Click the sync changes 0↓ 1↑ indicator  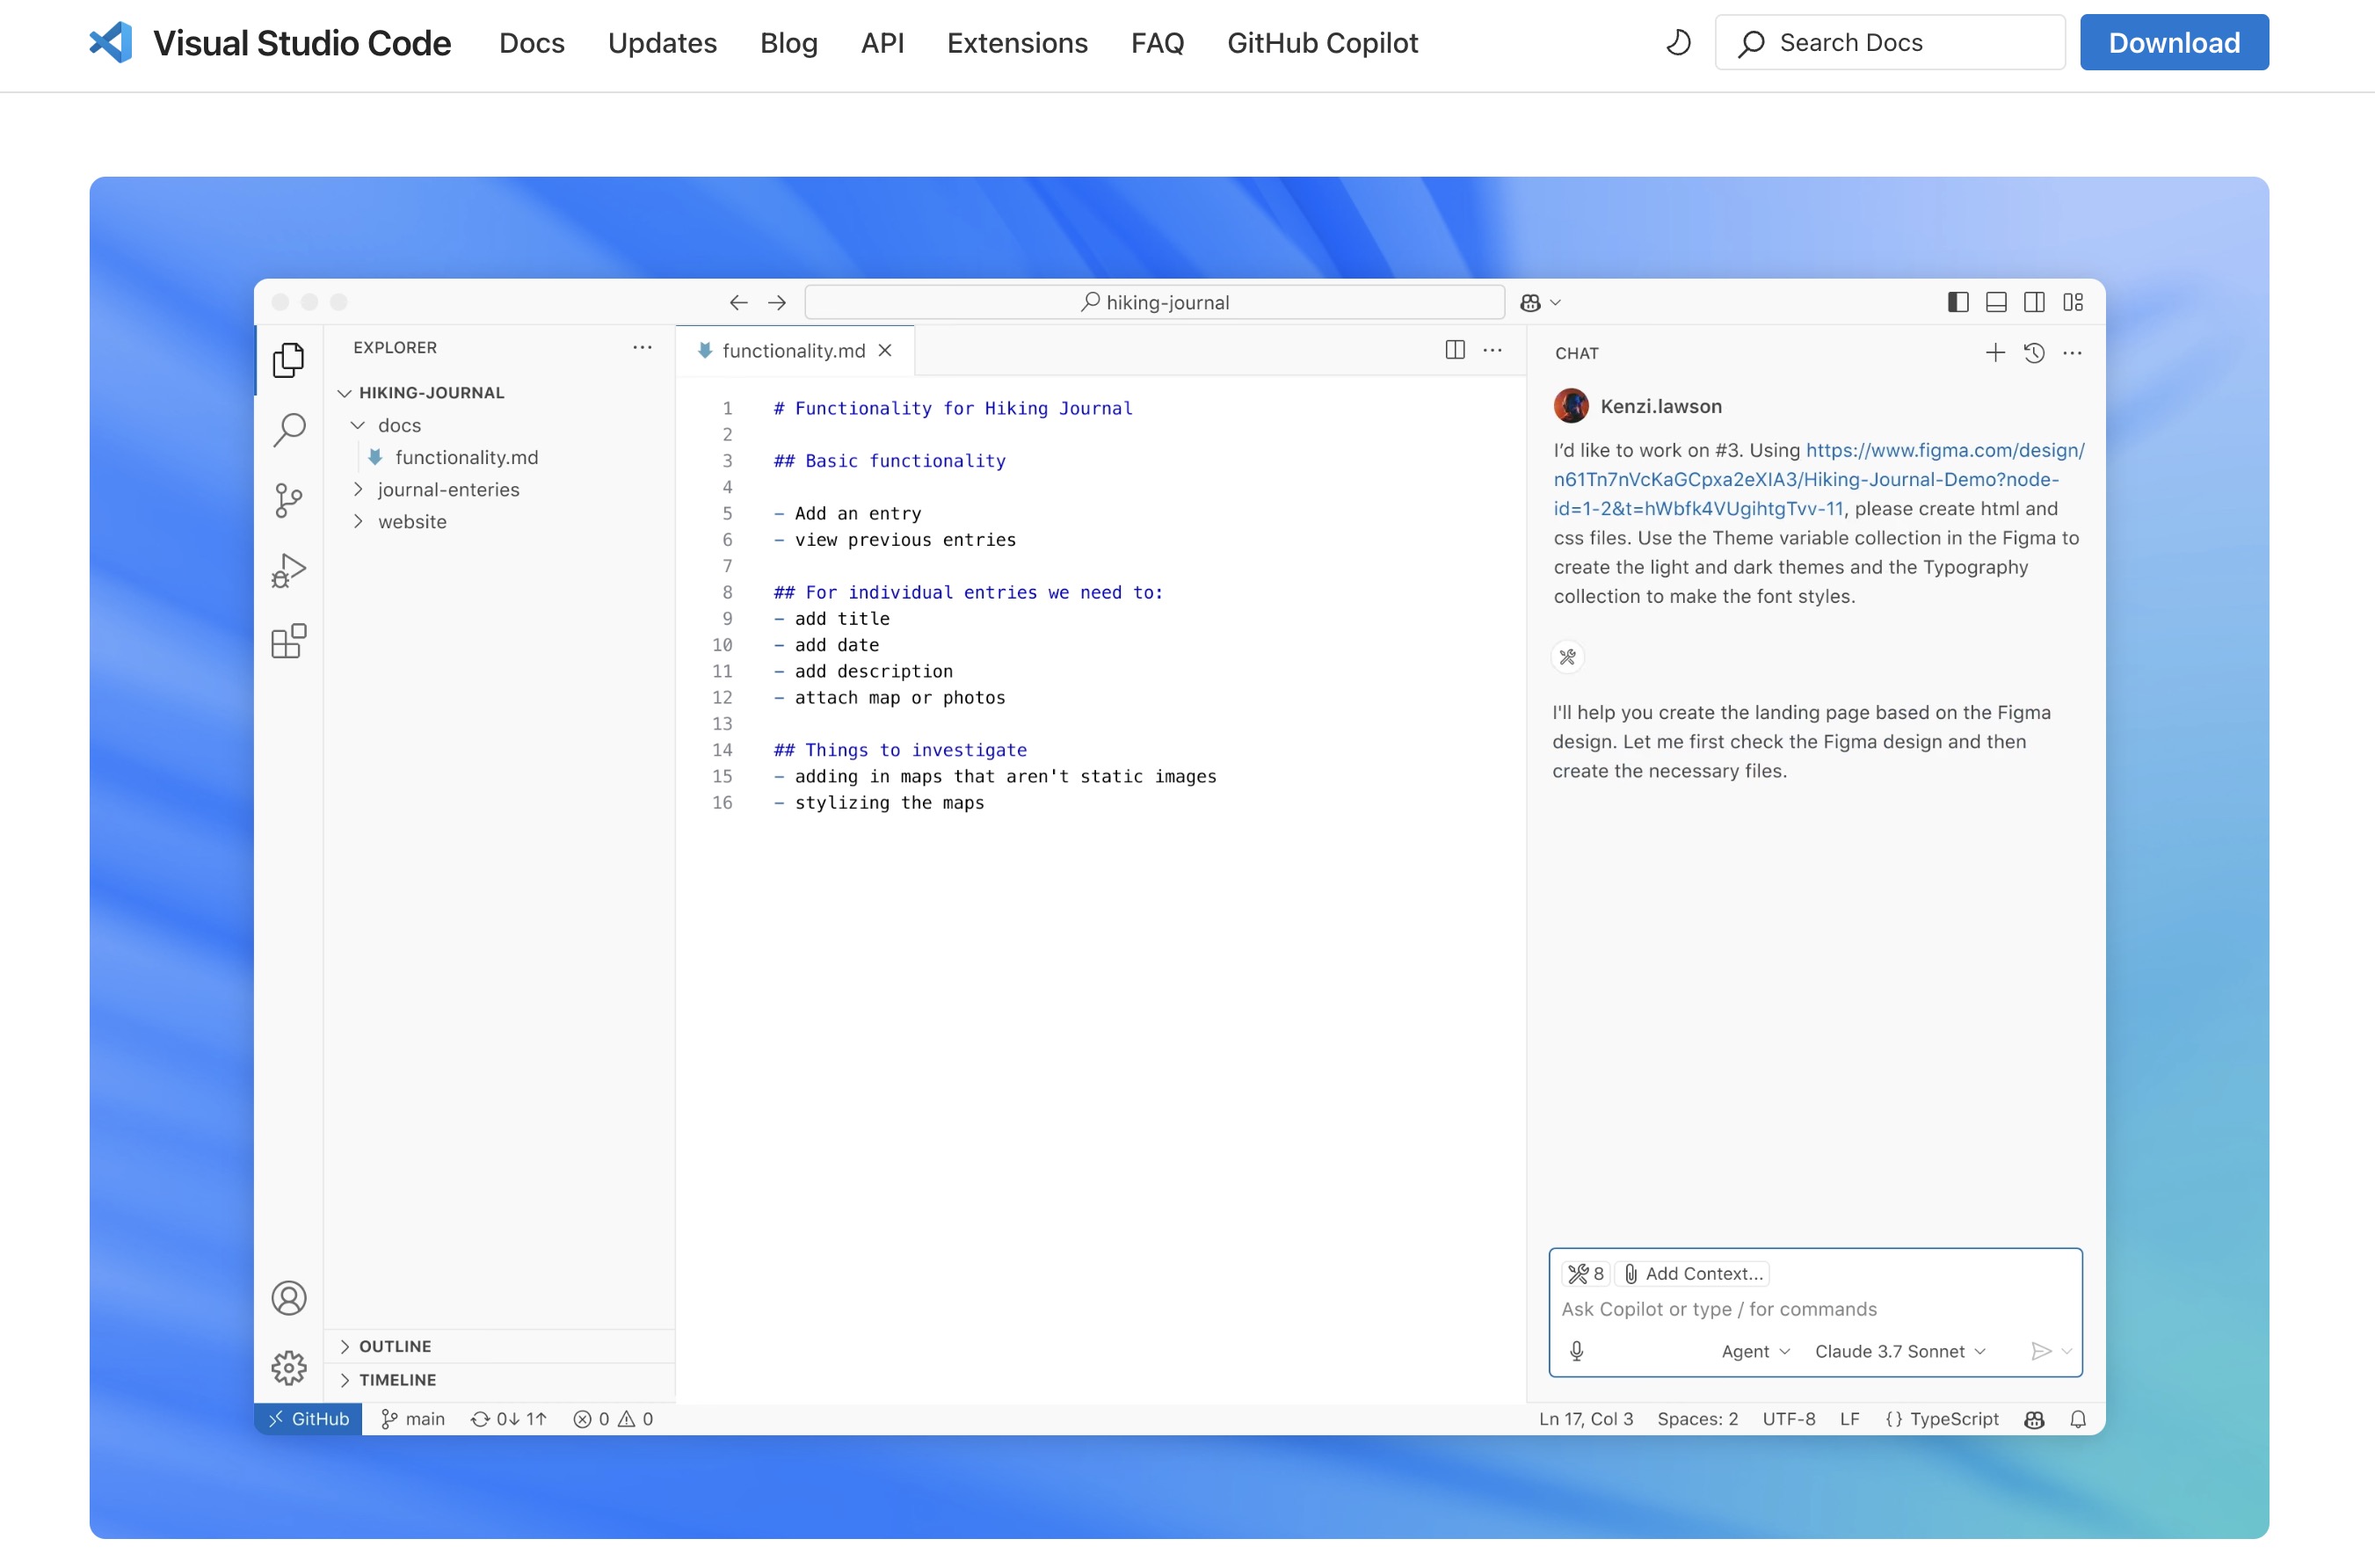coord(509,1419)
